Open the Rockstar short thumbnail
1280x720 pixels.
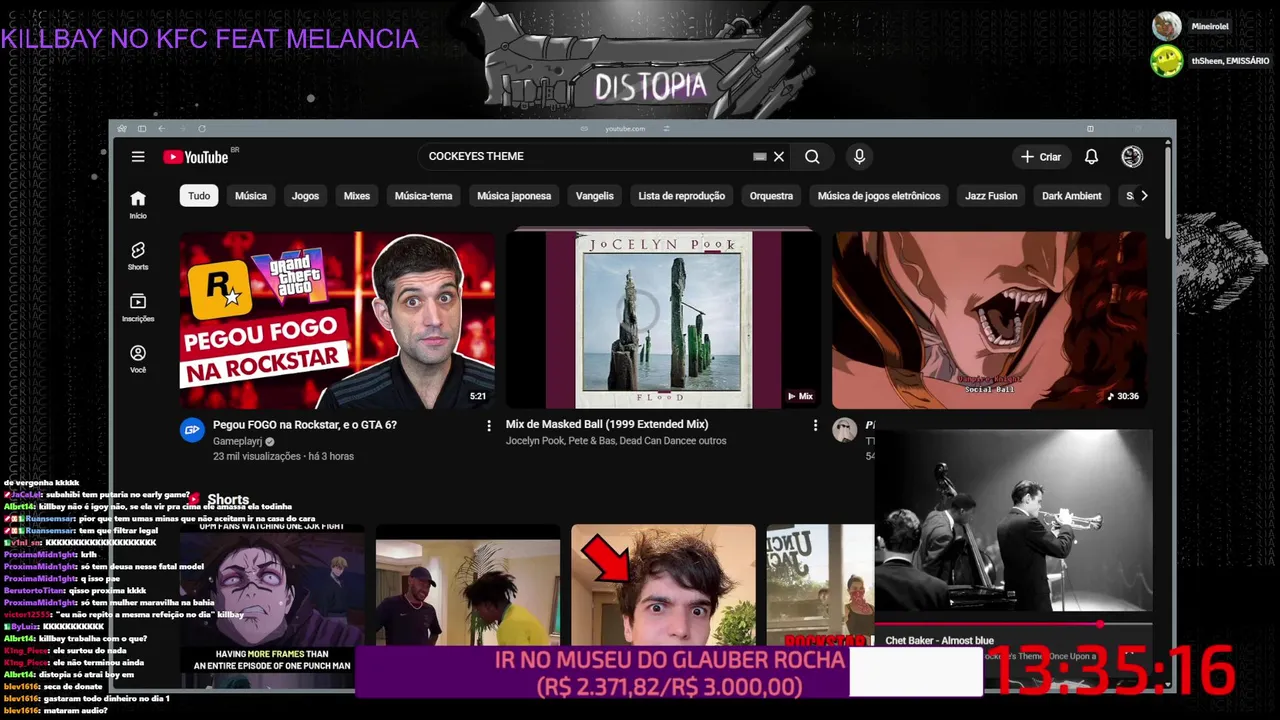(820, 587)
